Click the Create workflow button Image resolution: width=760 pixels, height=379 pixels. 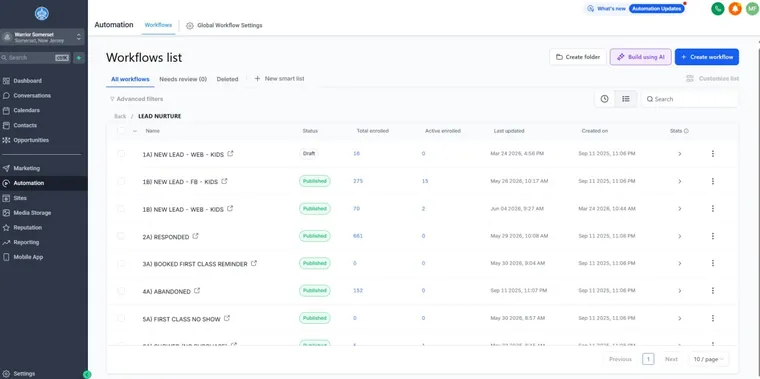[707, 57]
